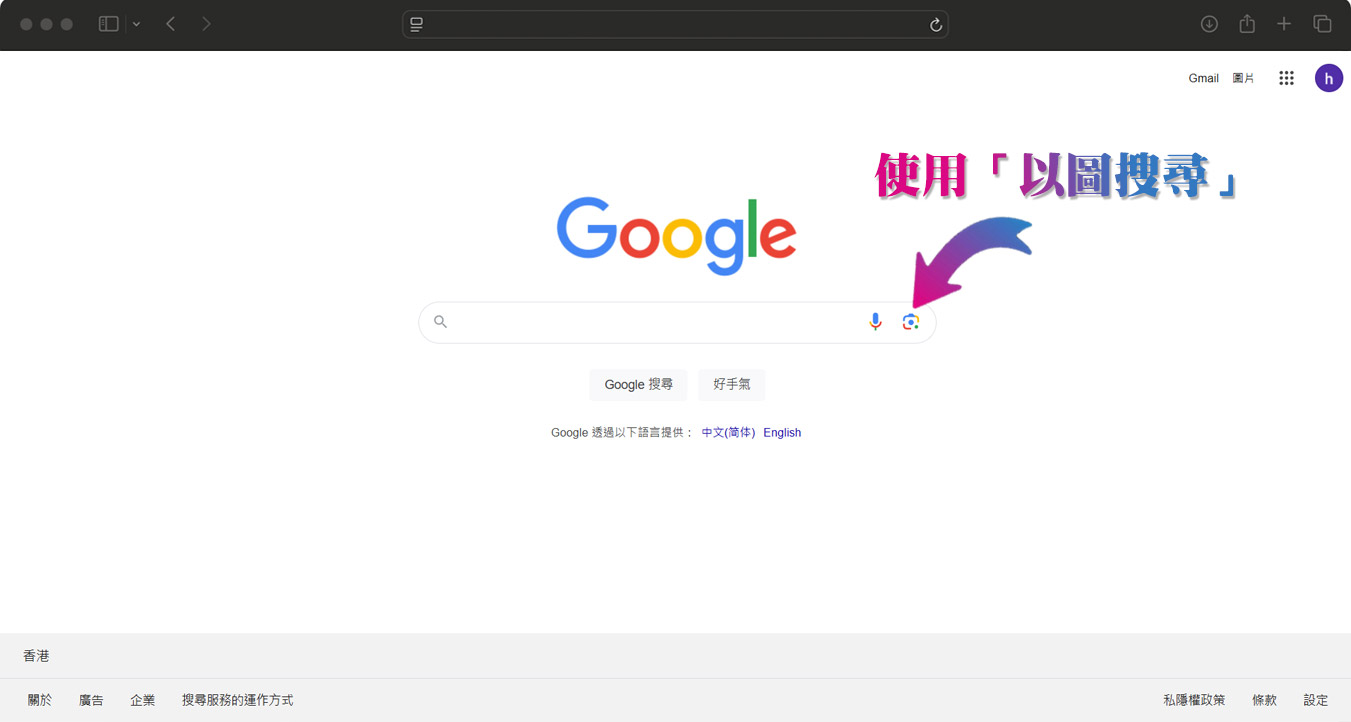This screenshot has height=722, width=1351.
Task: Open 企業 footer link
Action: point(142,700)
